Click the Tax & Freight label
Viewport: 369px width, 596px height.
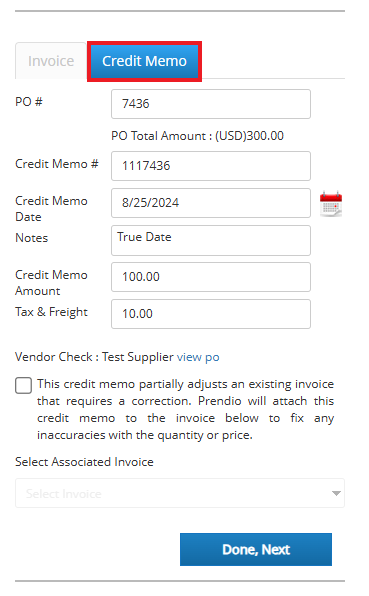pyautogui.click(x=51, y=312)
